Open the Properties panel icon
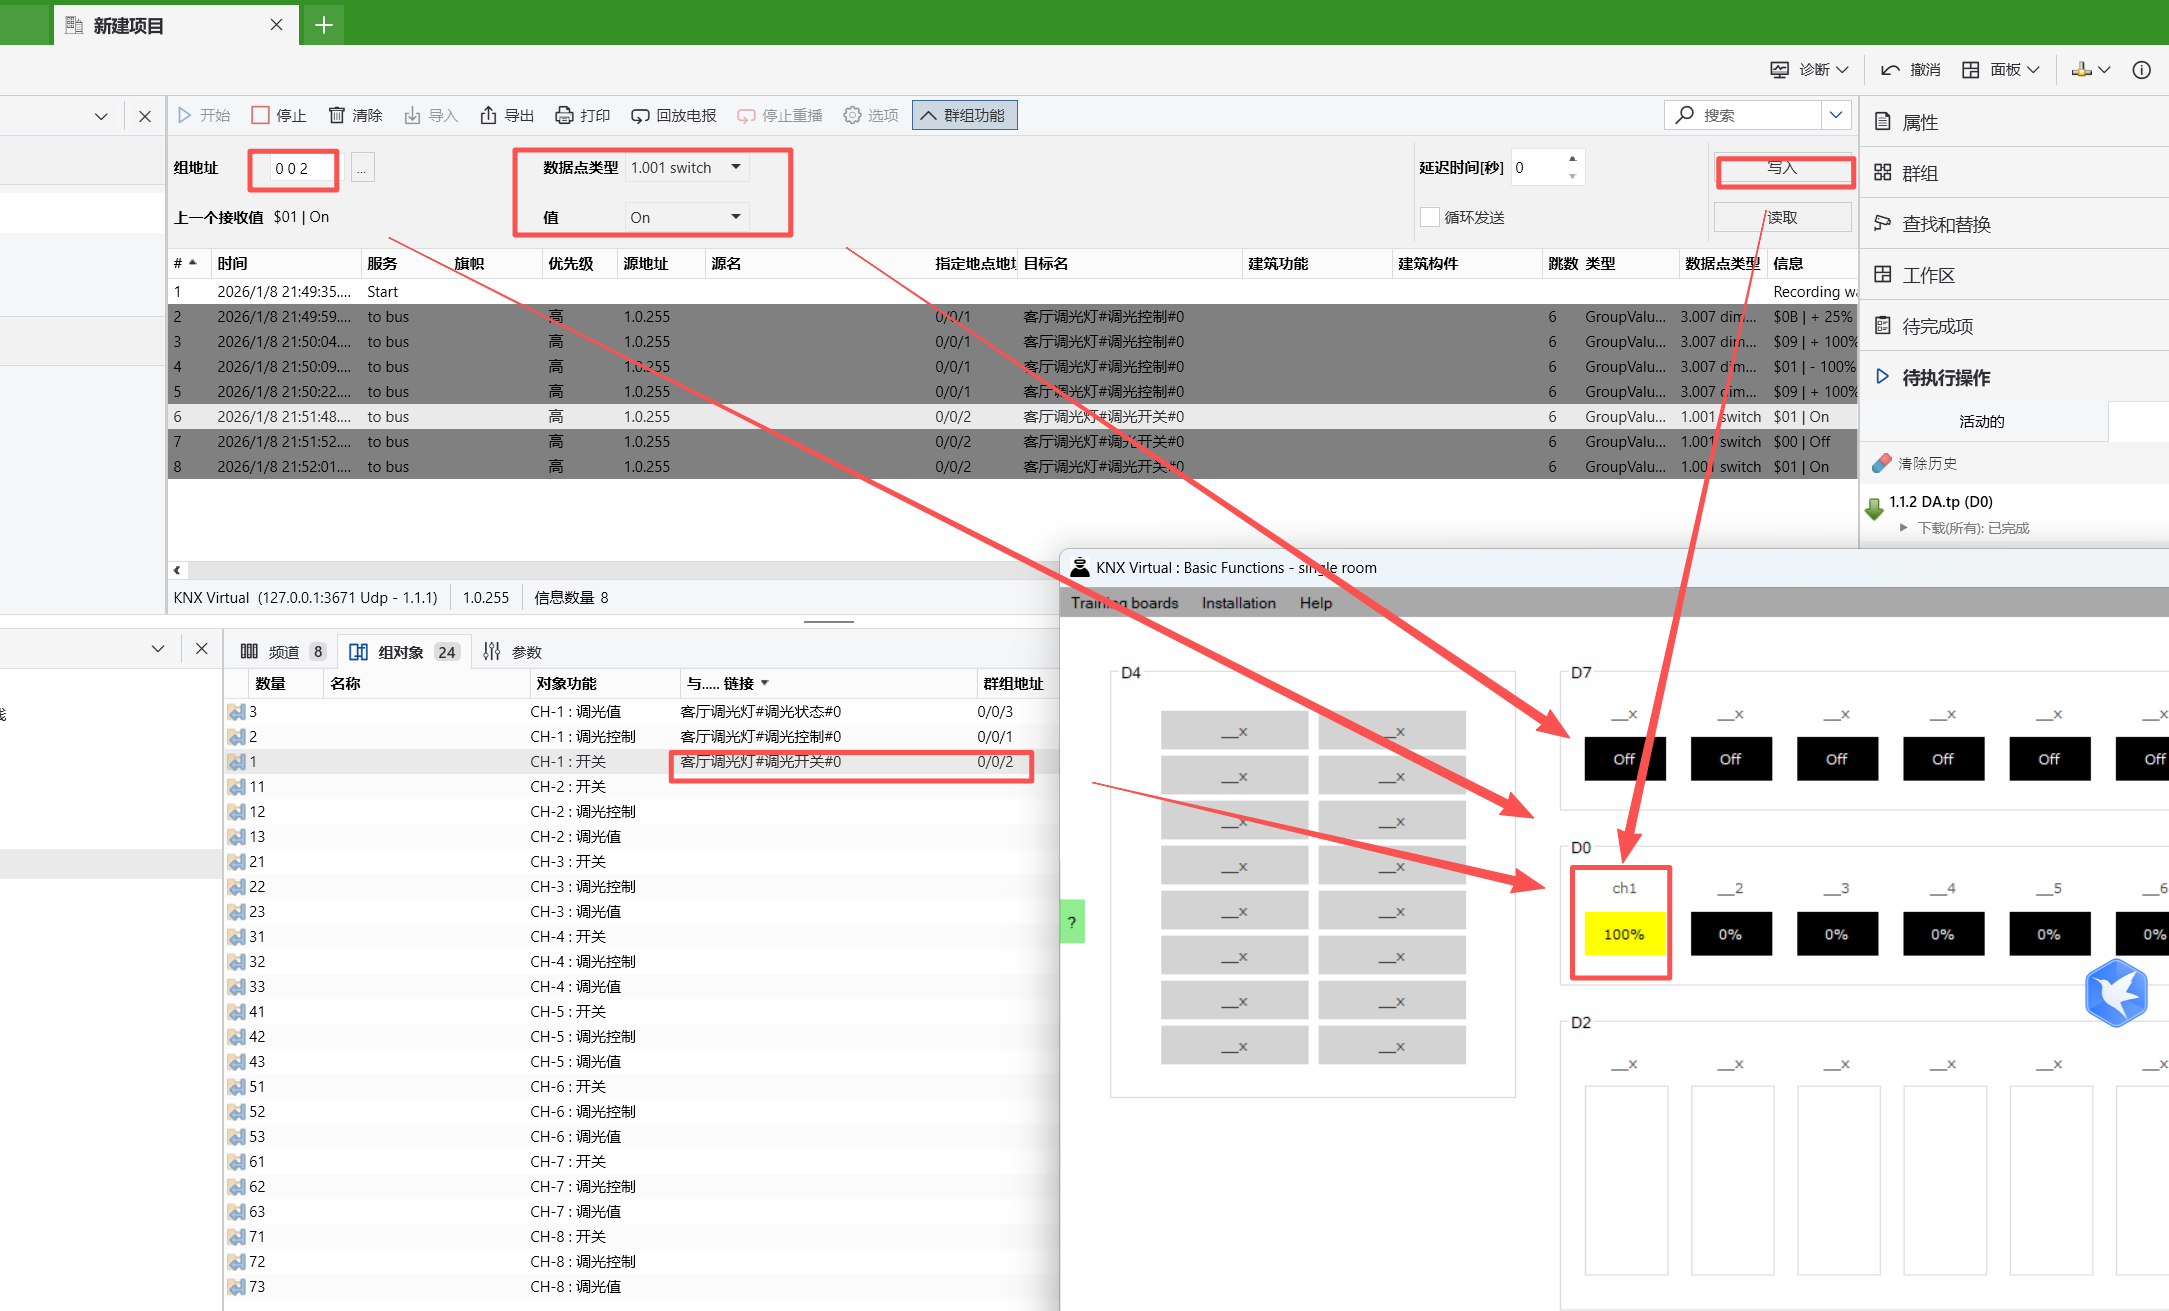2169x1311 pixels. click(x=1882, y=122)
